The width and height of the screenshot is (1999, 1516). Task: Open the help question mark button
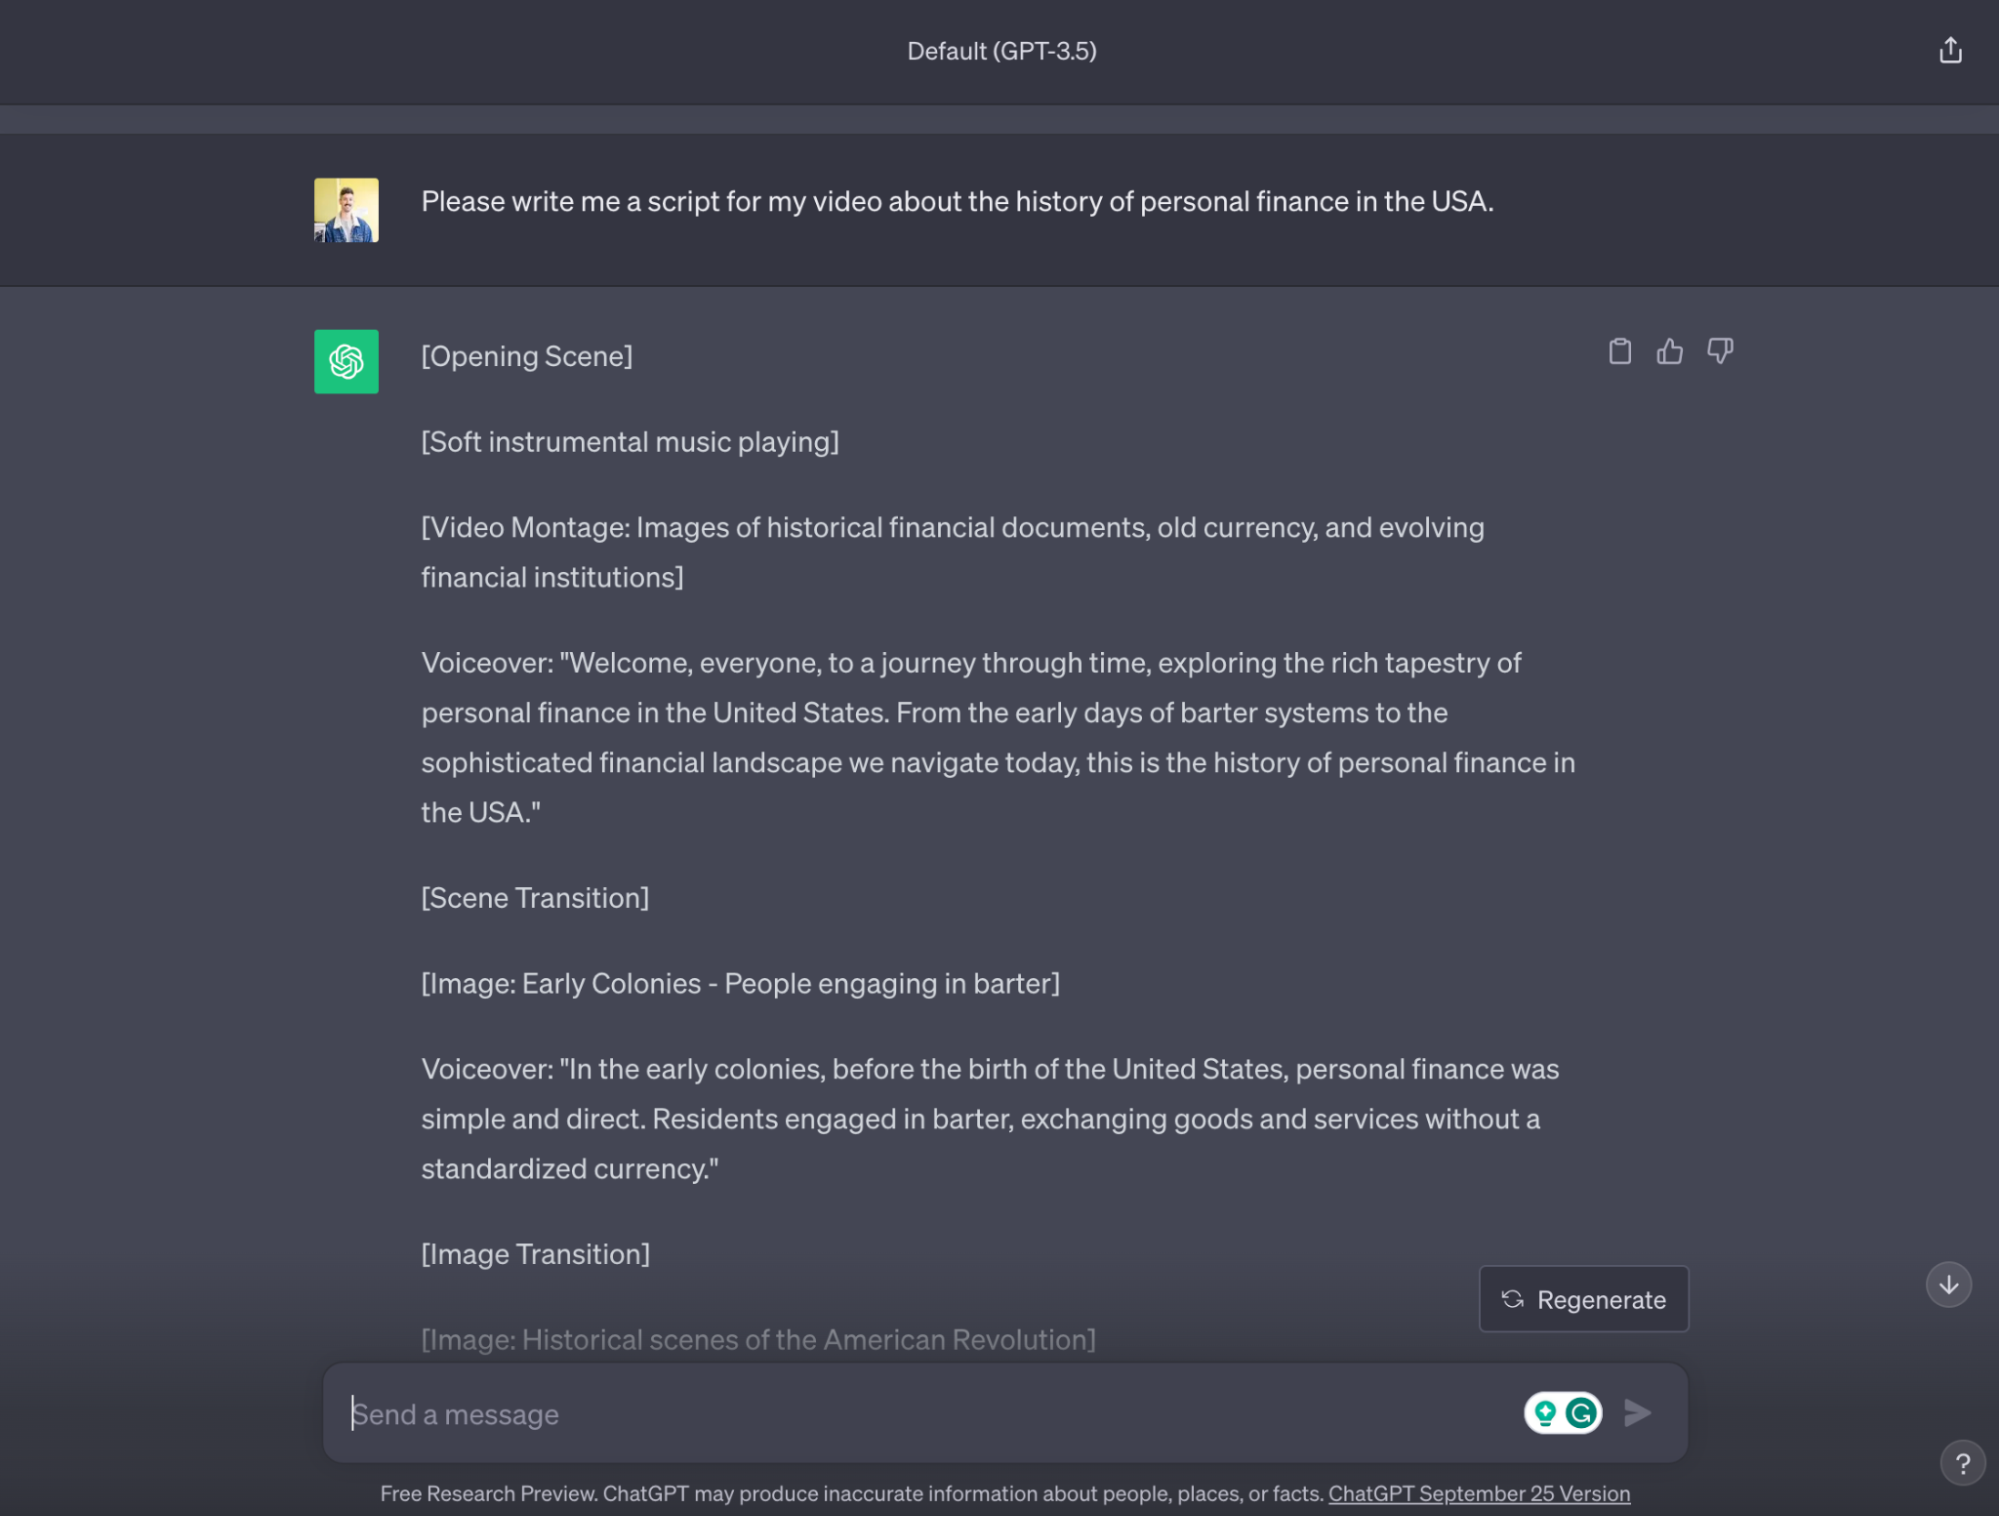pos(1962,1464)
